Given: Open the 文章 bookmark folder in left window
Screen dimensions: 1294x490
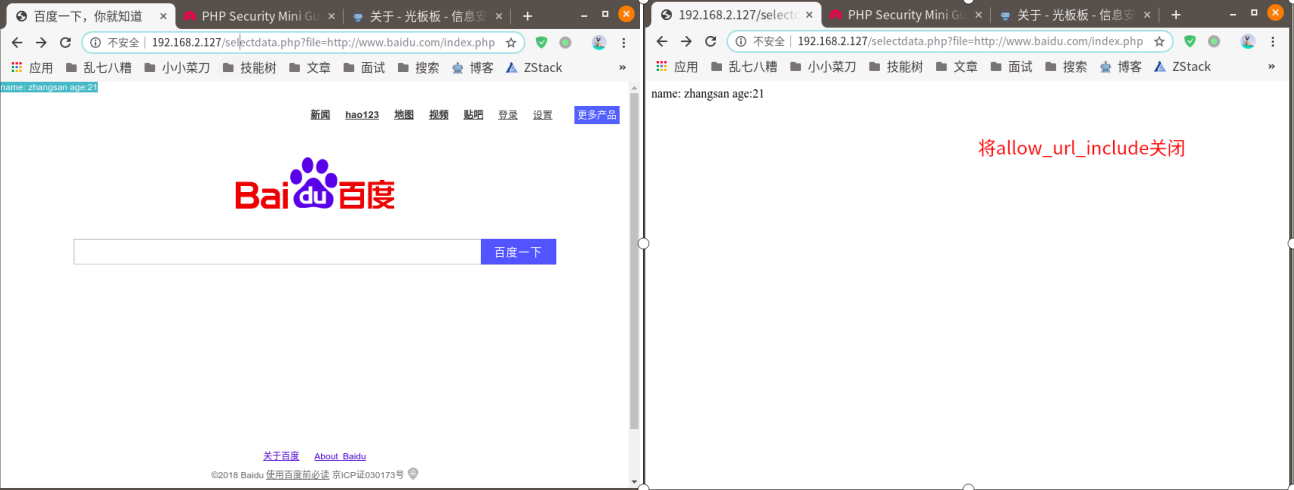Looking at the screenshot, I should [310, 67].
